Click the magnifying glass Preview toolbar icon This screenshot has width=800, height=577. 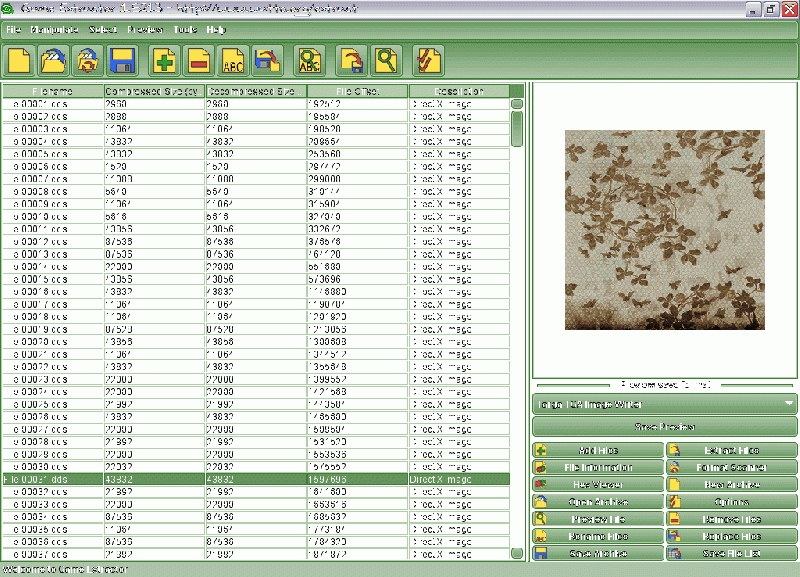click(384, 61)
